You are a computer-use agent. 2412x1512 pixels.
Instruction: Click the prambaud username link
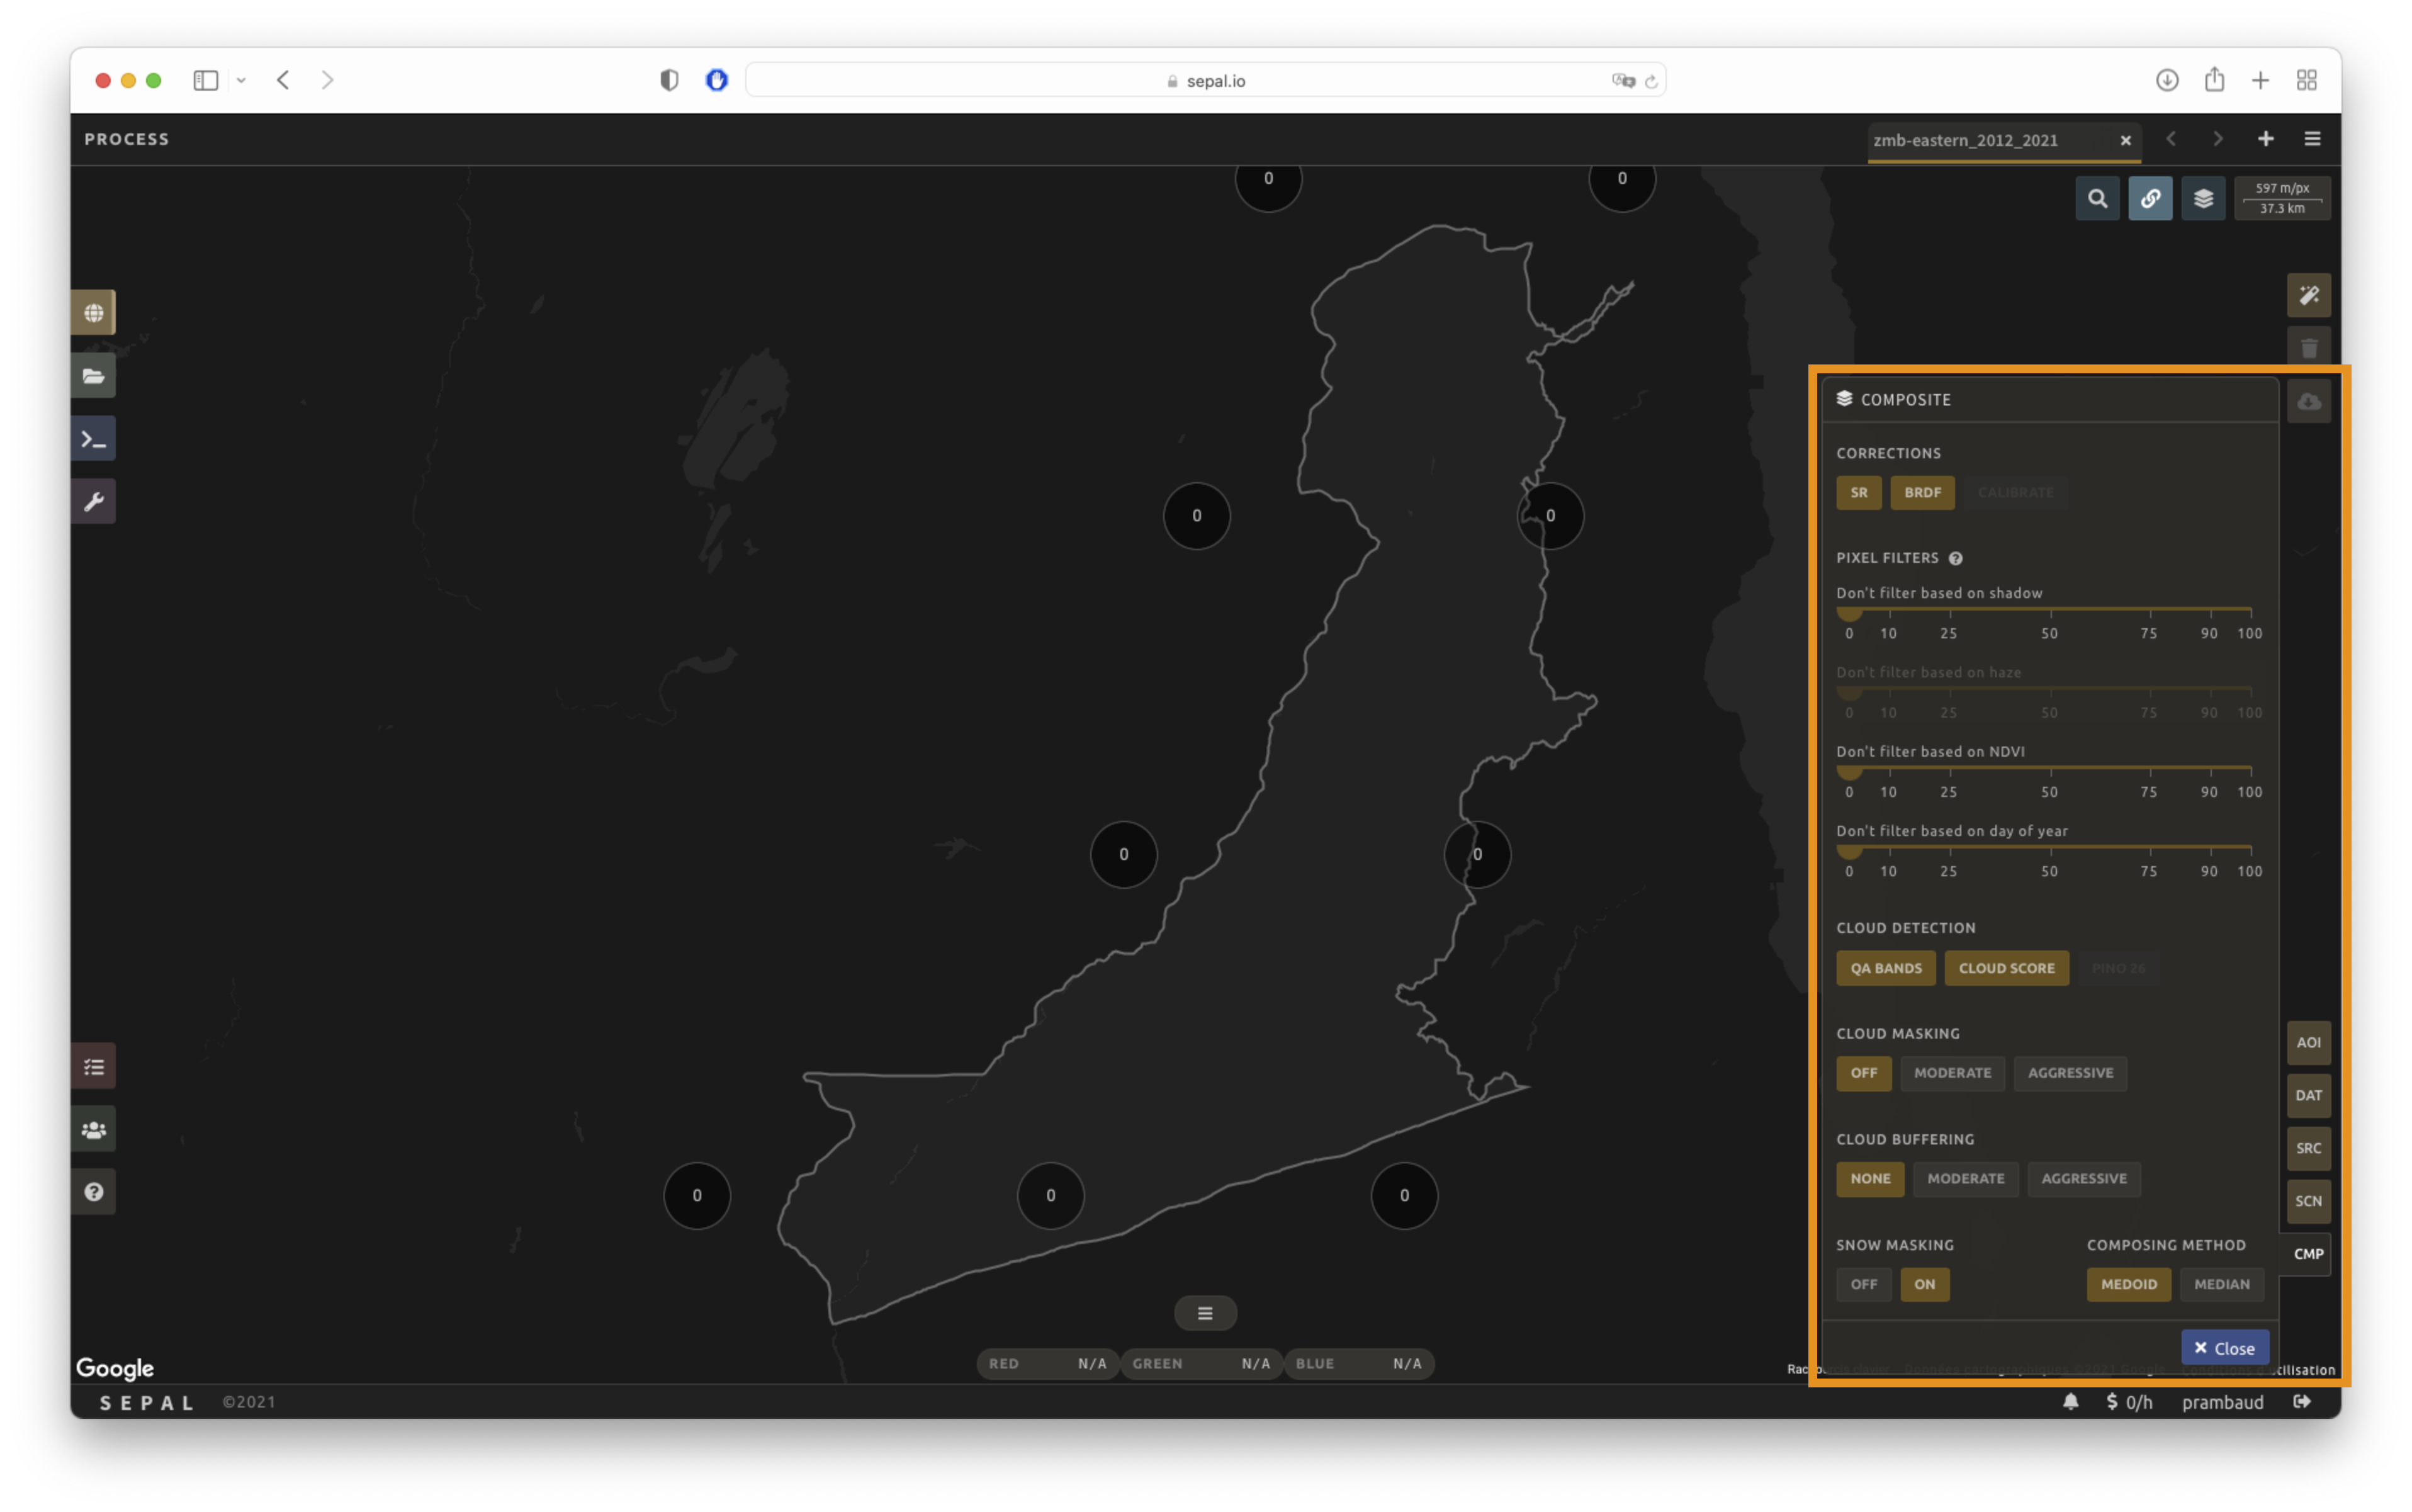[2222, 1402]
